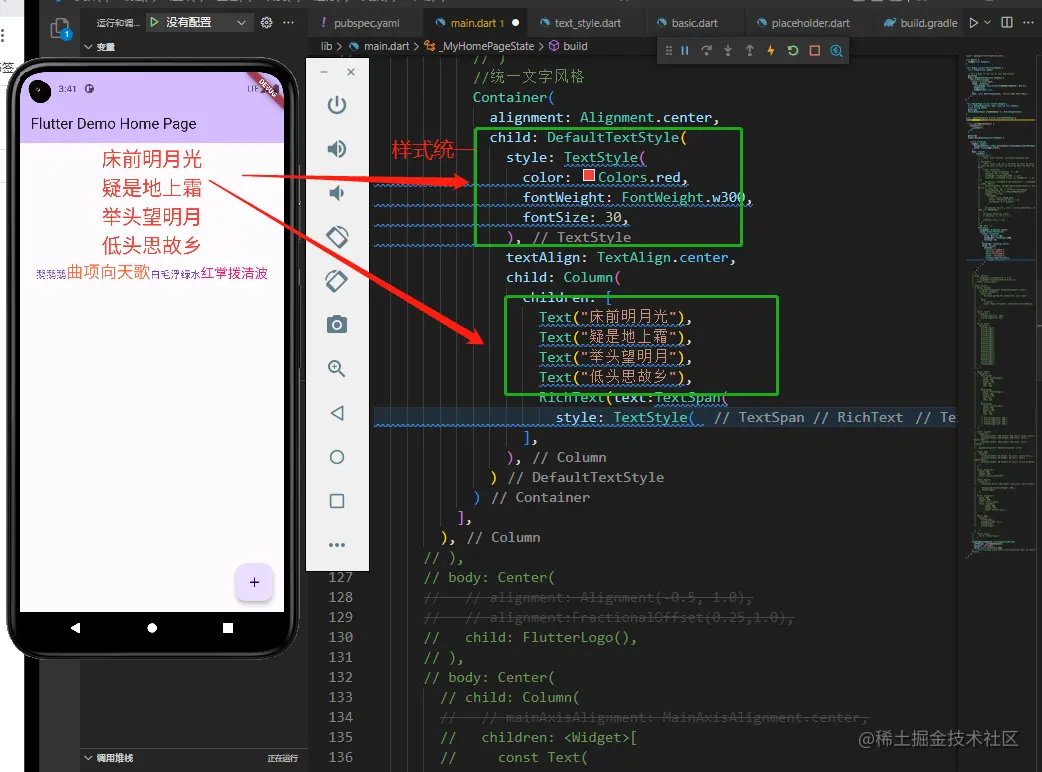Click the unsaved dot on main.dart tab
The height and width of the screenshot is (772, 1042).
pyautogui.click(x=516, y=23)
